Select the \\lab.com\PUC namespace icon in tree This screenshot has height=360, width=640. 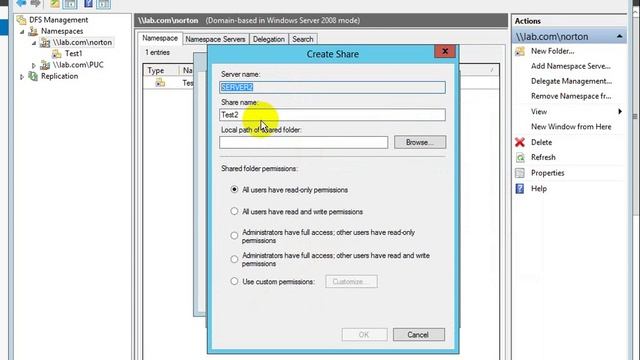tap(45, 65)
